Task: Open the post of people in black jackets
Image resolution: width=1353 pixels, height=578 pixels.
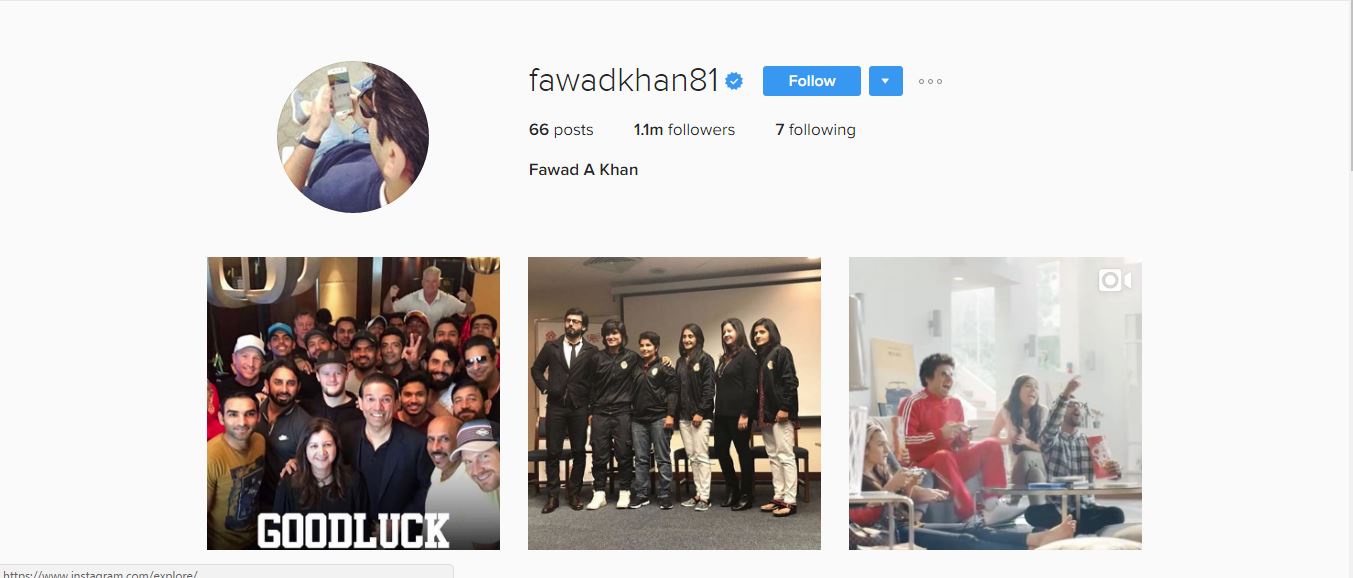Action: [674, 403]
